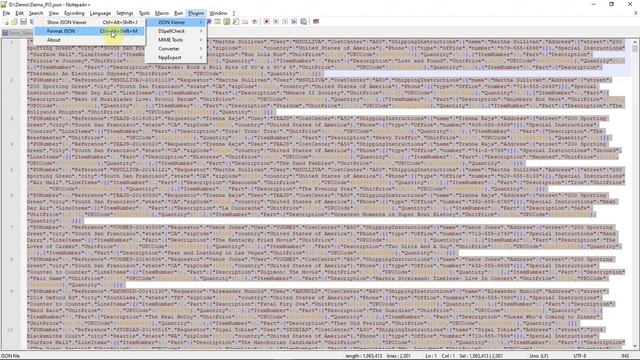The height and width of the screenshot is (360, 640).
Task: Click the vertical scrollbar thumb
Action: 635,49
